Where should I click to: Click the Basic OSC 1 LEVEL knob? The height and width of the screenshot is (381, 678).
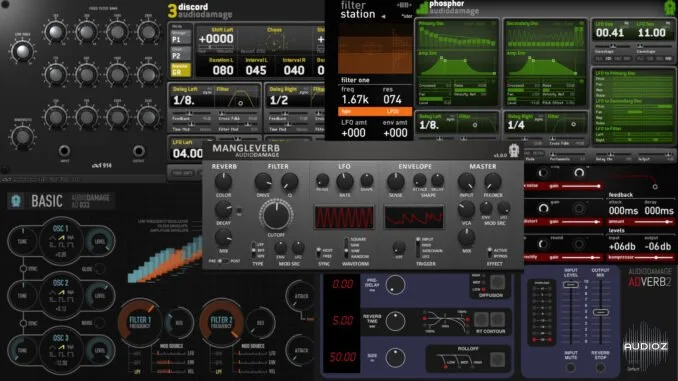[x=100, y=241]
